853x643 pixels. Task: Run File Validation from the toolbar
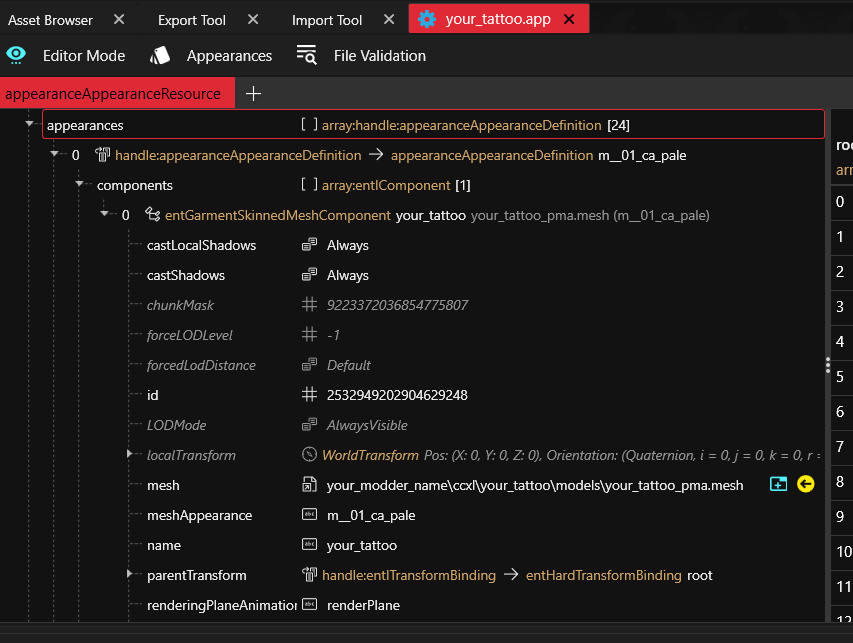tap(361, 55)
